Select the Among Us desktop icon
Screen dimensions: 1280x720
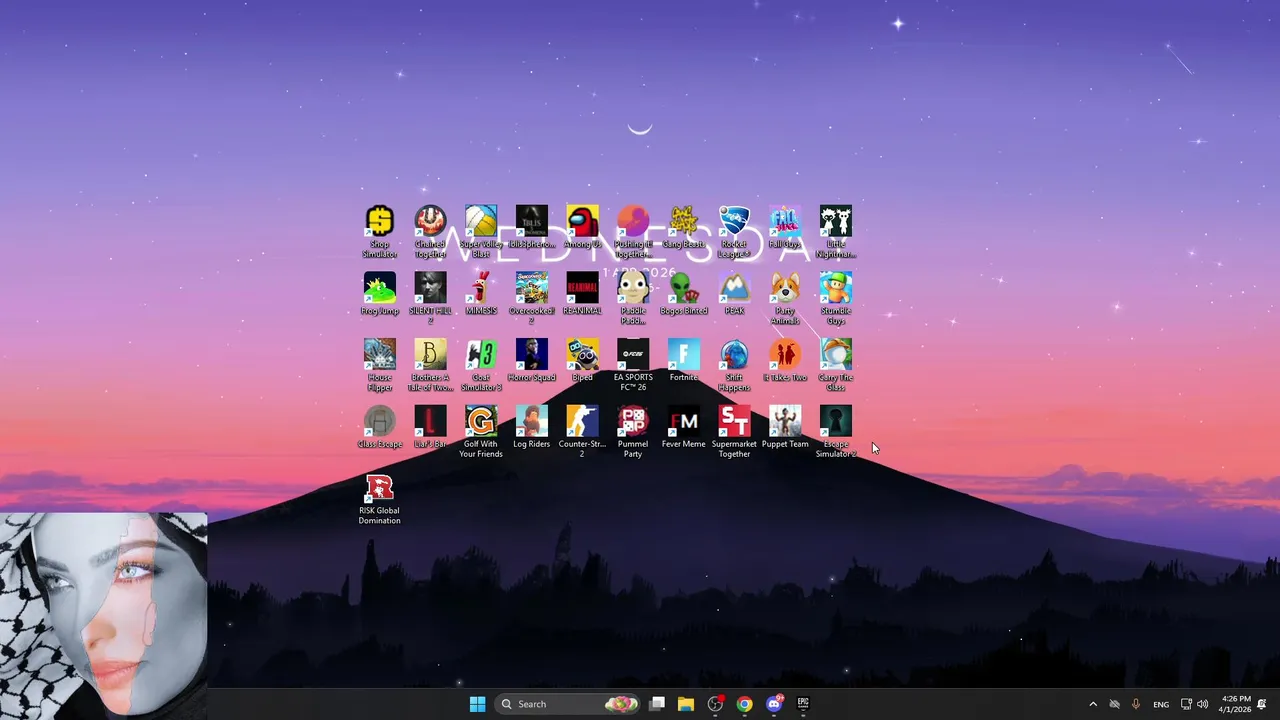pyautogui.click(x=582, y=222)
